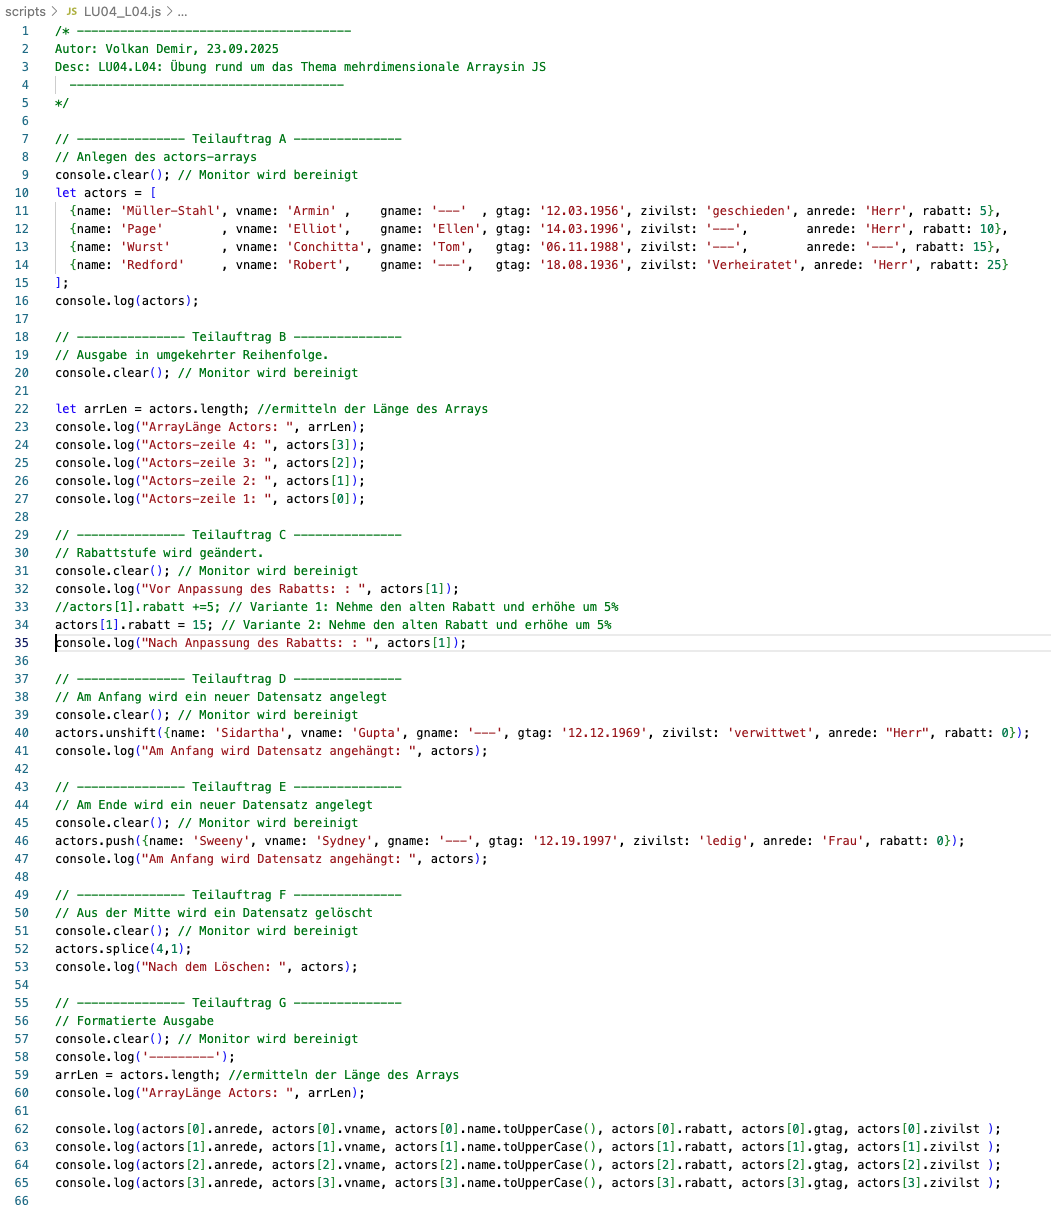Click the "console.log(actors);" statement on line 16
Image resolution: width=1051 pixels, height=1205 pixels.
(x=127, y=301)
